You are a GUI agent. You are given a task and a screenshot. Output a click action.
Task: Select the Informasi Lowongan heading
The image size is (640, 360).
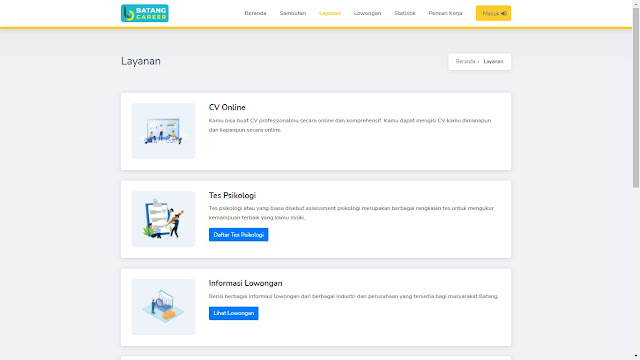[x=245, y=283]
